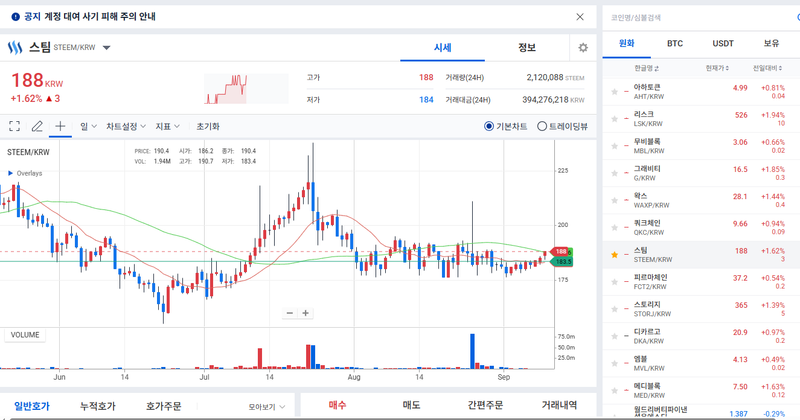Viewport: 800px width, 420px height.
Task: Switch to the 정보 tab
Action: pos(527,47)
